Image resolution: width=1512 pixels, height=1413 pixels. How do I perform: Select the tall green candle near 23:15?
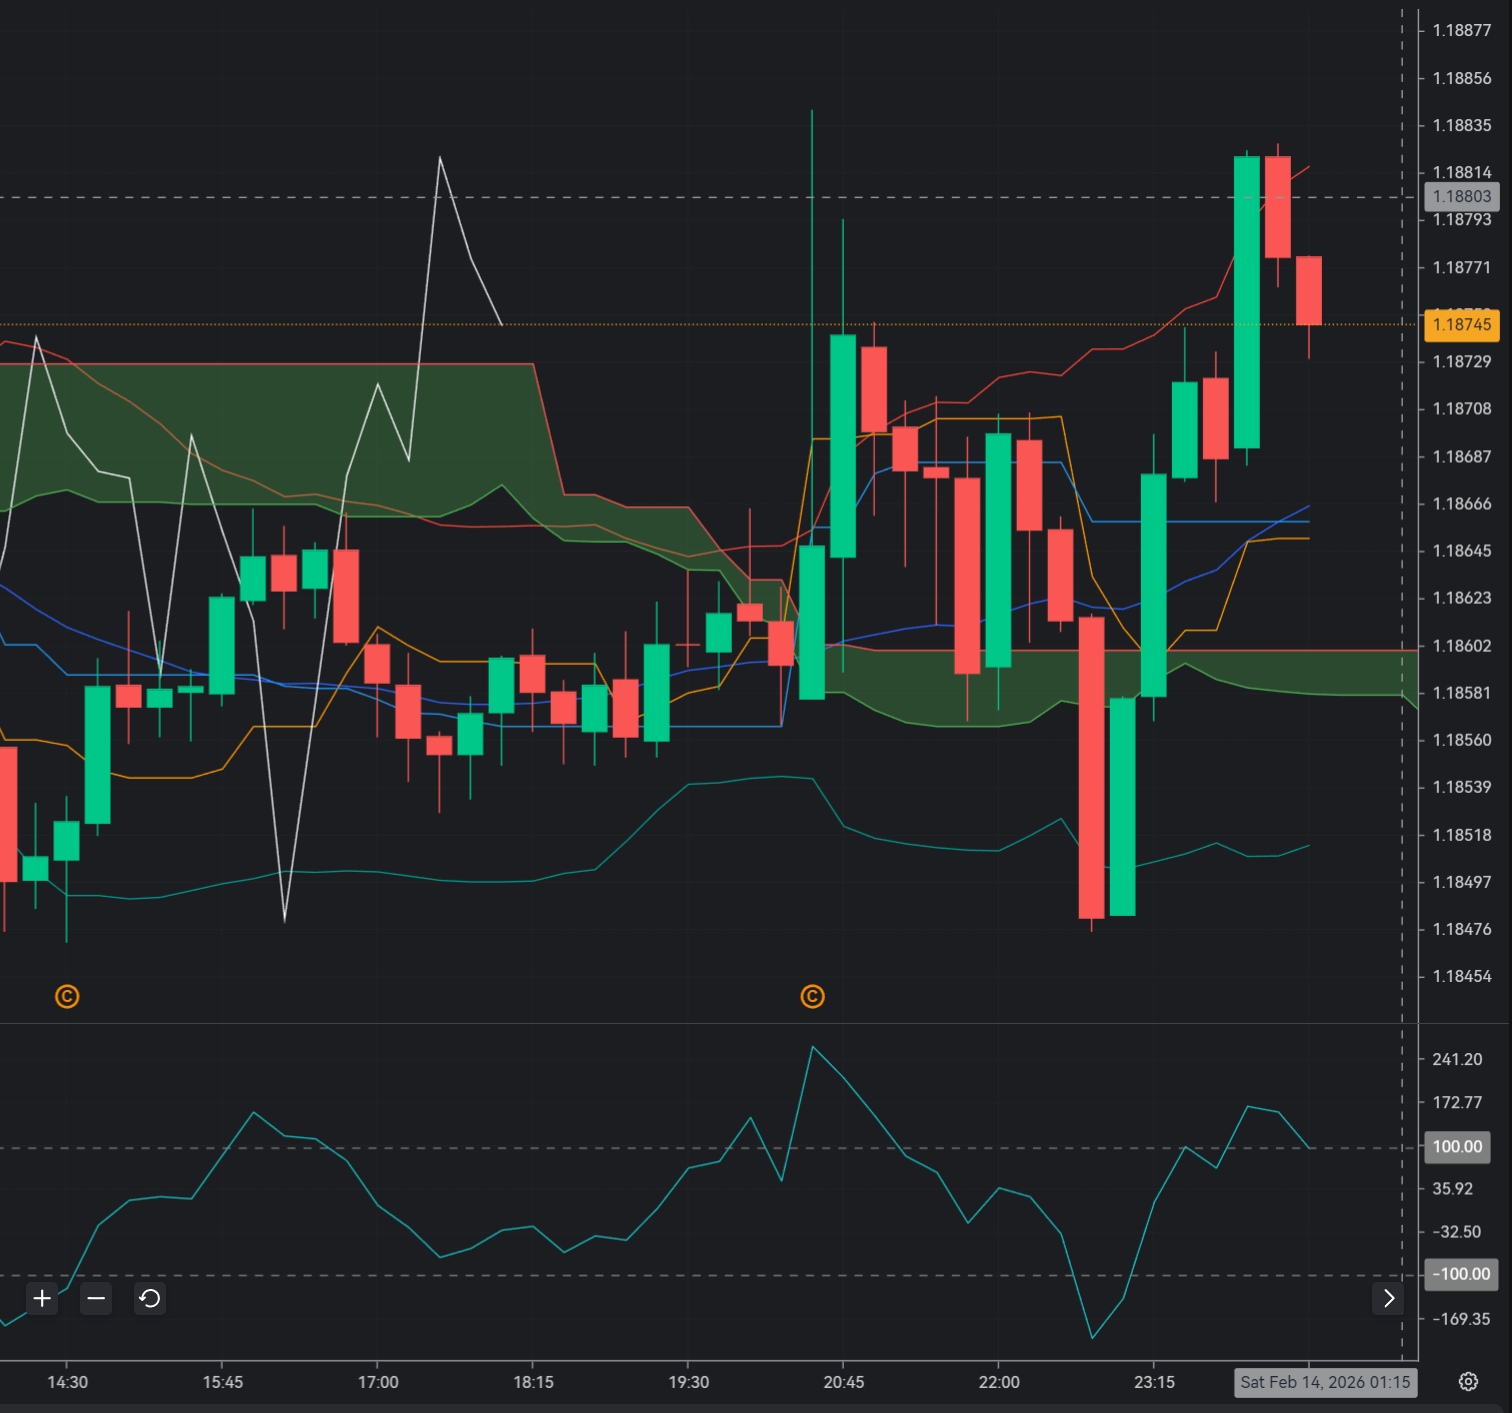1154,580
